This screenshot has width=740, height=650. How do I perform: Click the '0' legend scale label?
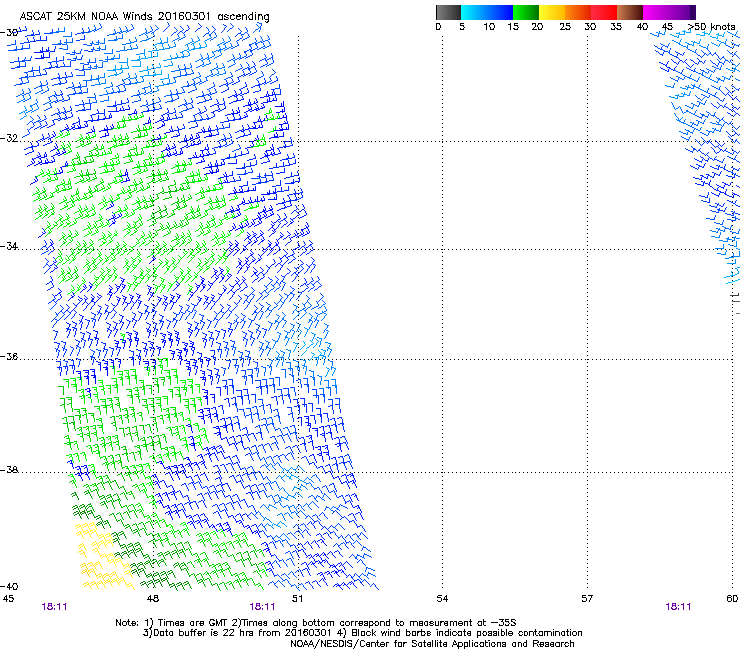438,27
